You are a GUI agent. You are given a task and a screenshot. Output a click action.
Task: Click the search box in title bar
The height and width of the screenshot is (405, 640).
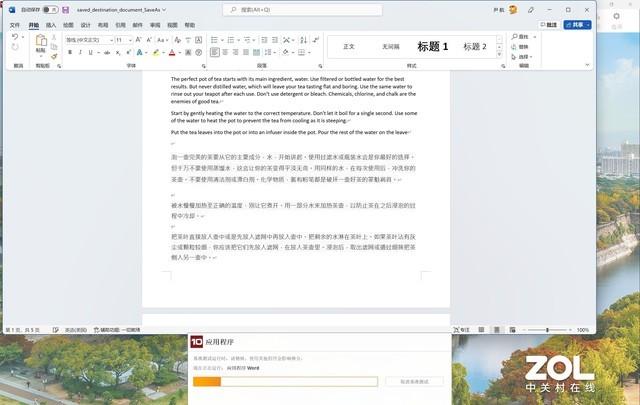click(x=302, y=10)
